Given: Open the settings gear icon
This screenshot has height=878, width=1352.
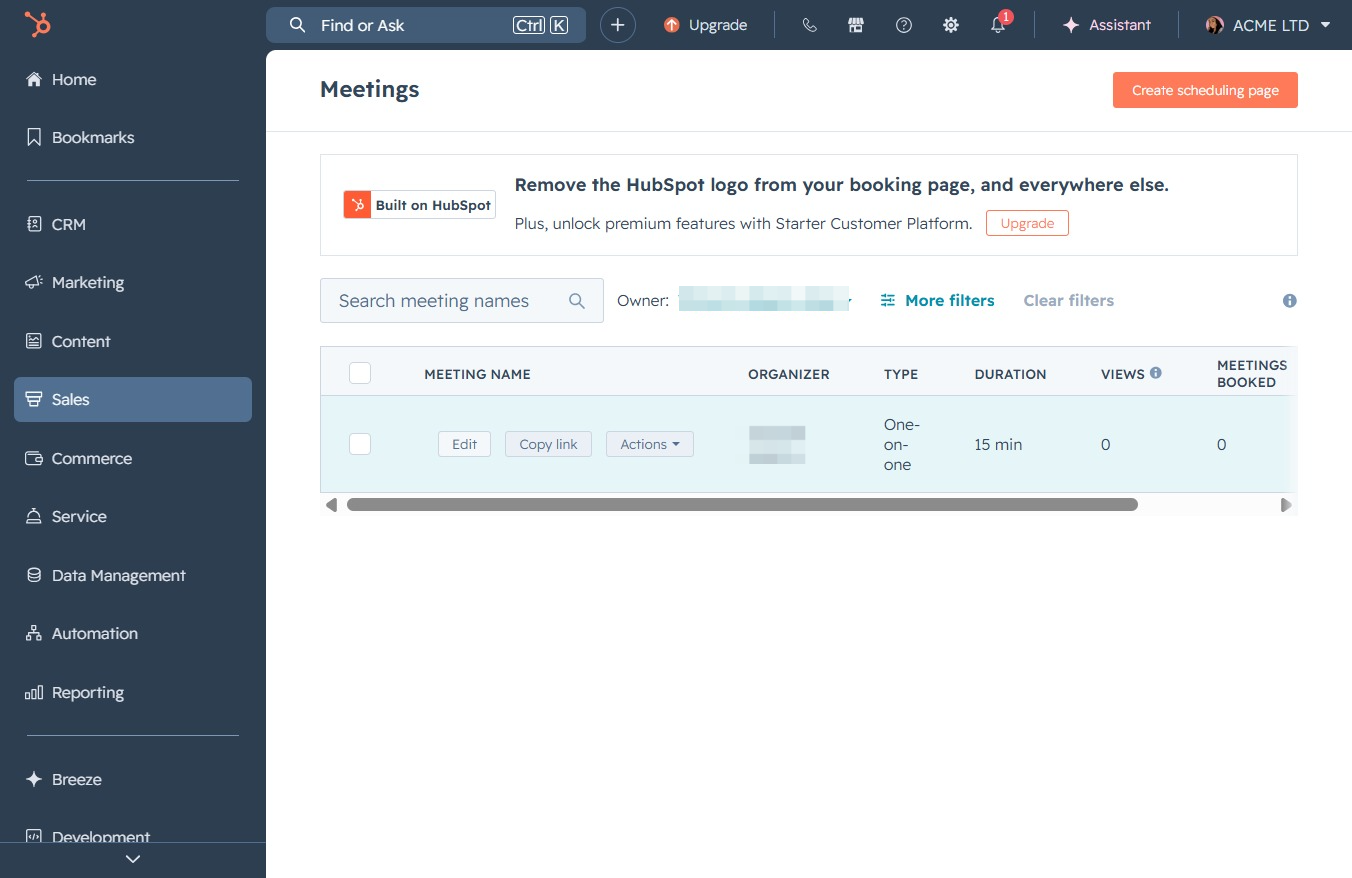Looking at the screenshot, I should click(951, 25).
